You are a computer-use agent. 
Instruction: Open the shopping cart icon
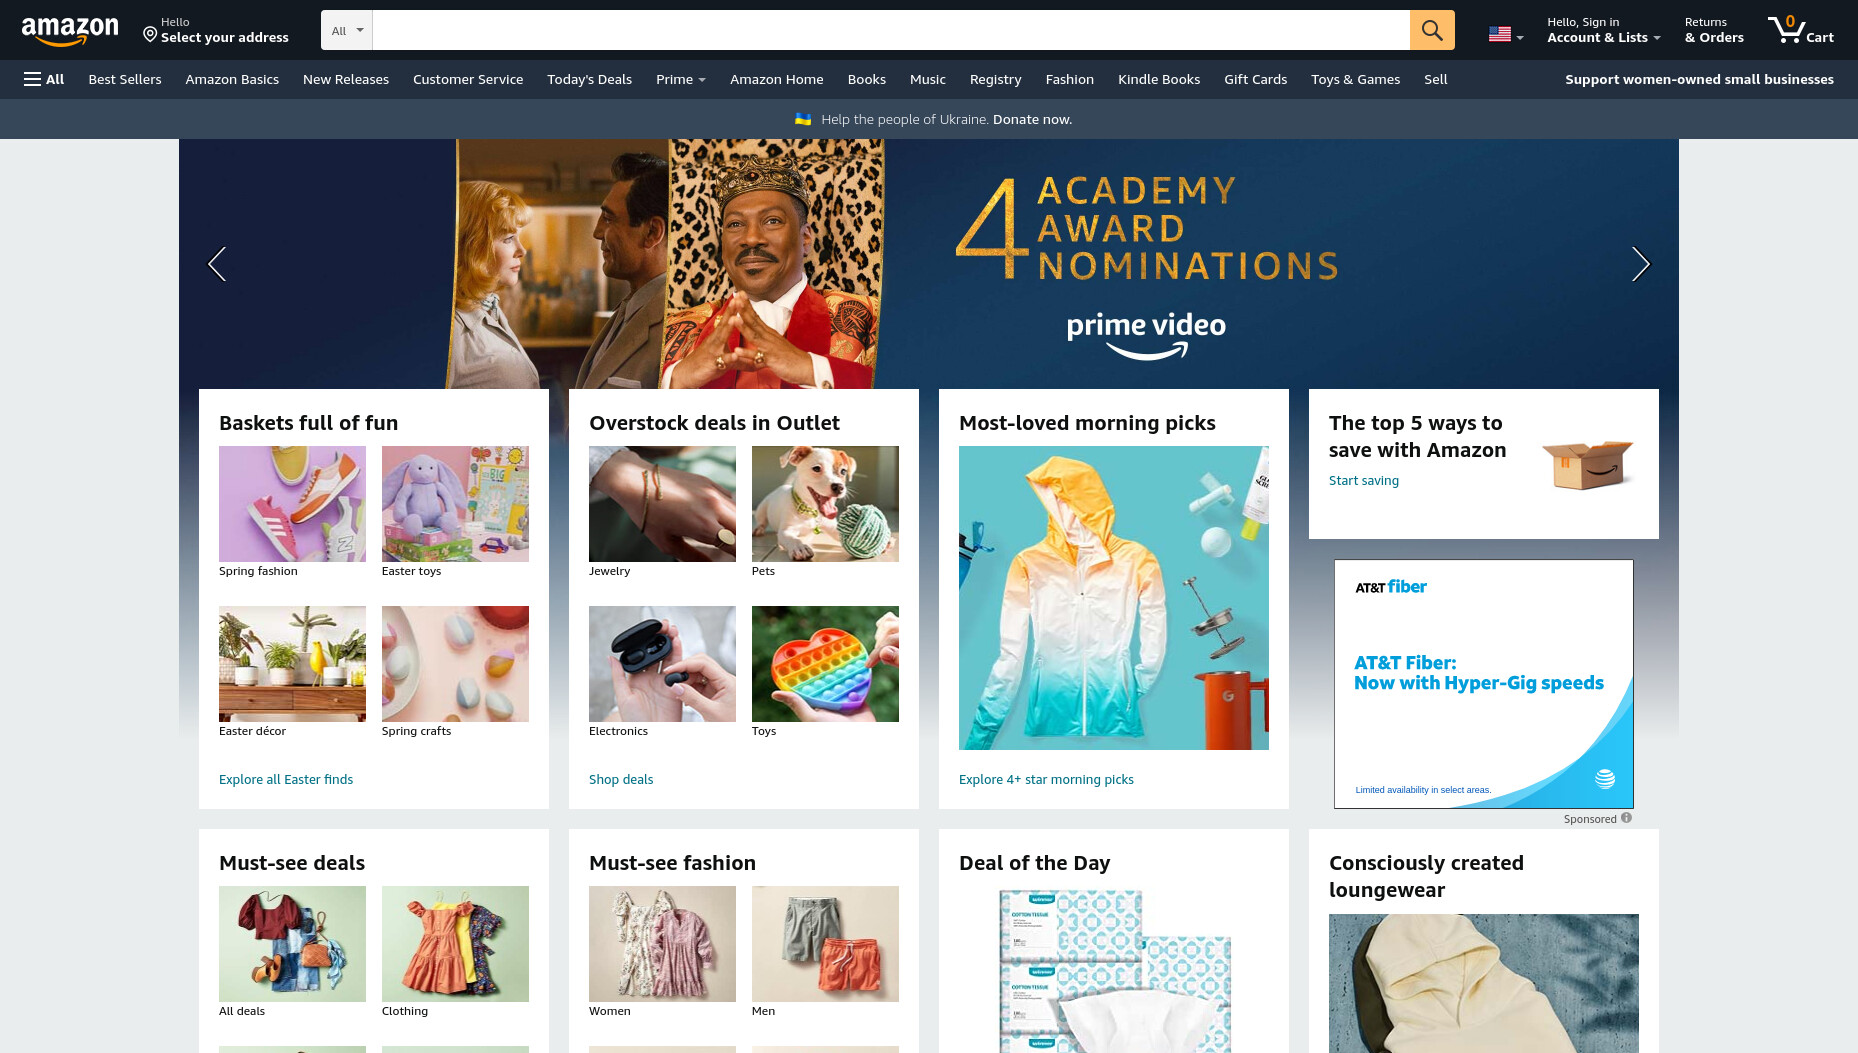coord(1800,30)
